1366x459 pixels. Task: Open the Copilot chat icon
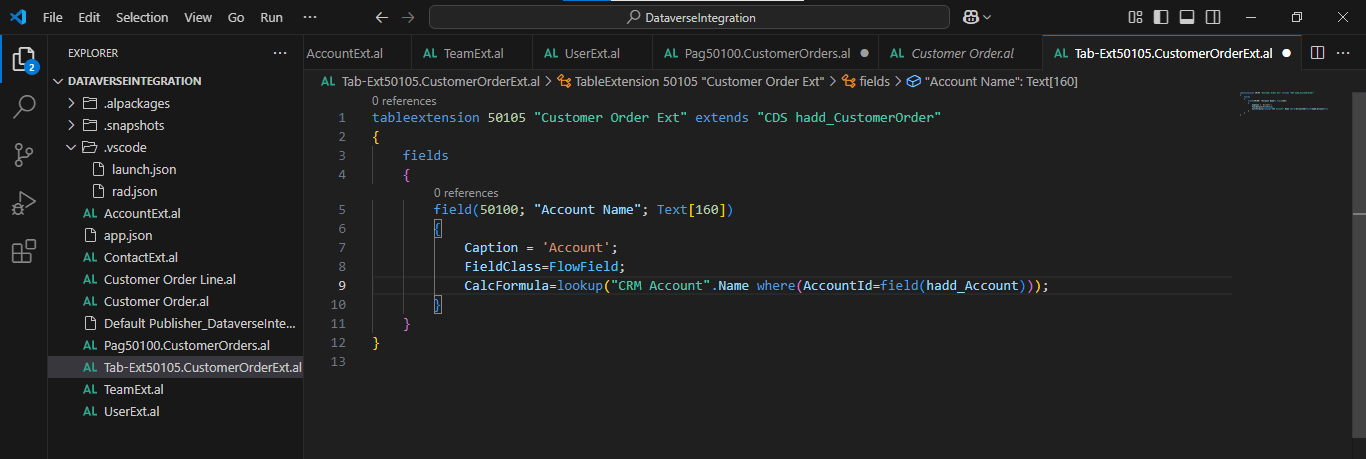pos(969,17)
